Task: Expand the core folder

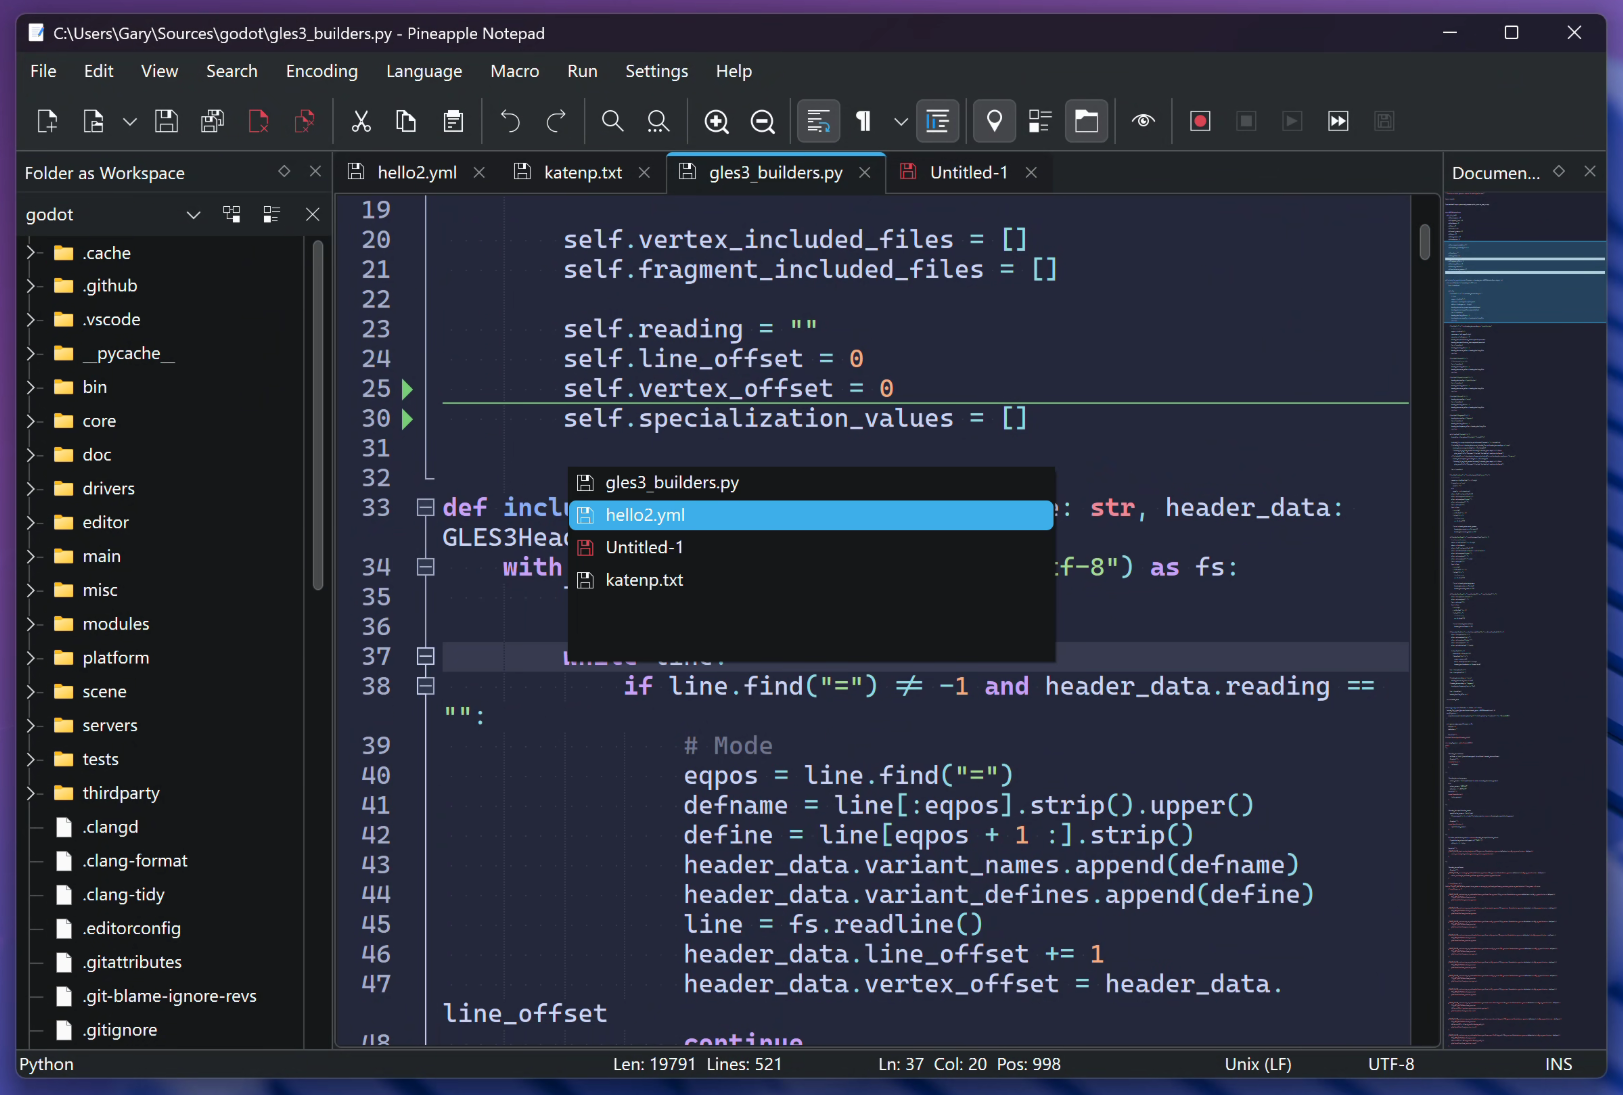Action: click(30, 421)
